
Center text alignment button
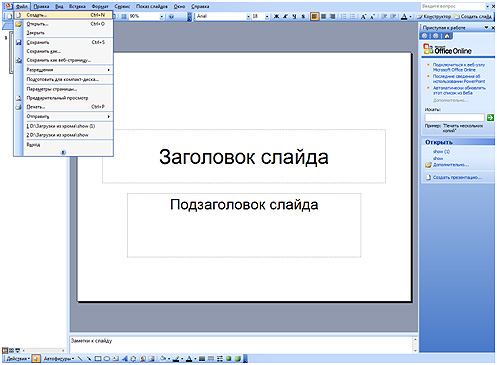coord(323,16)
